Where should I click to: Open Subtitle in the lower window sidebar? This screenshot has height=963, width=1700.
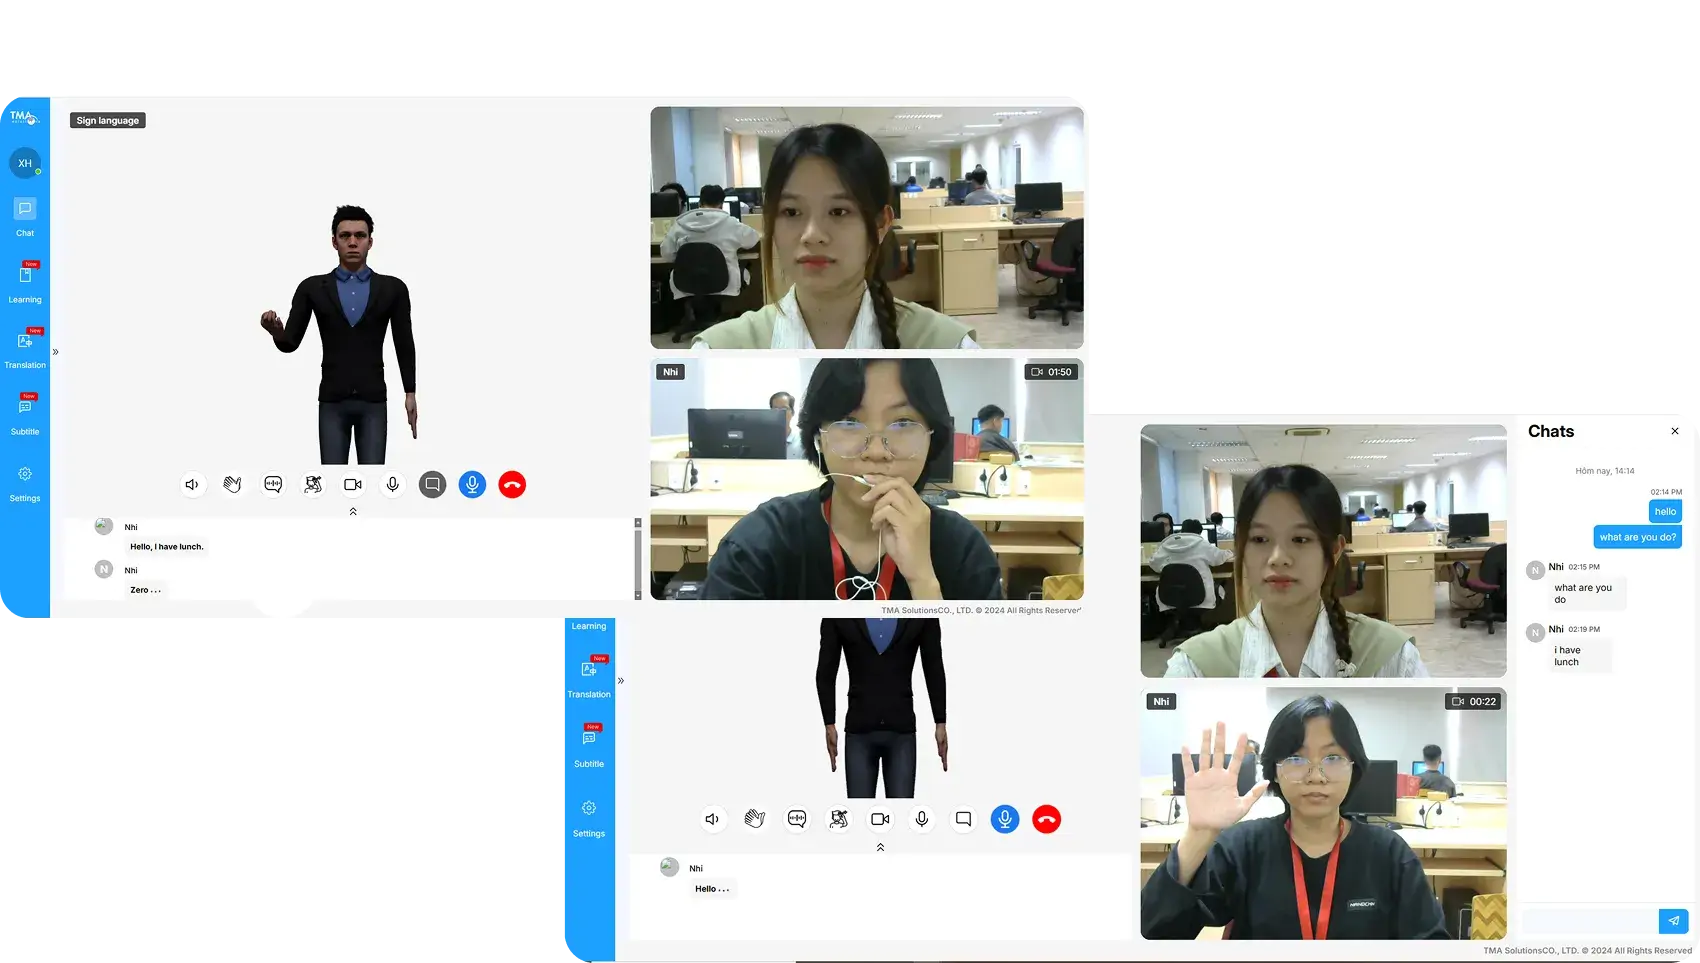click(x=589, y=746)
